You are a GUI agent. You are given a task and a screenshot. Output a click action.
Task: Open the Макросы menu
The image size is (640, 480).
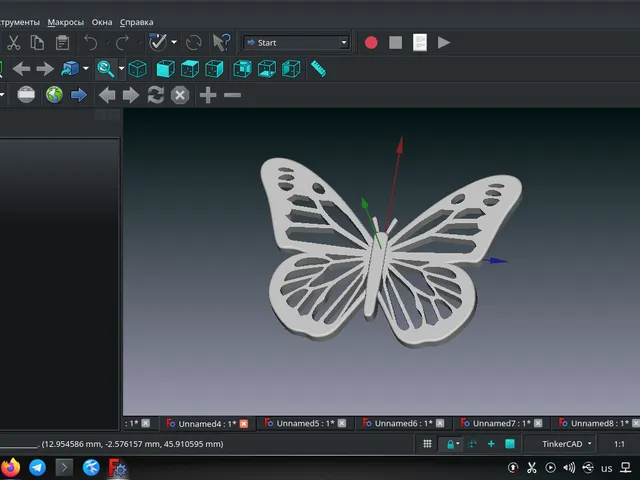[66, 22]
